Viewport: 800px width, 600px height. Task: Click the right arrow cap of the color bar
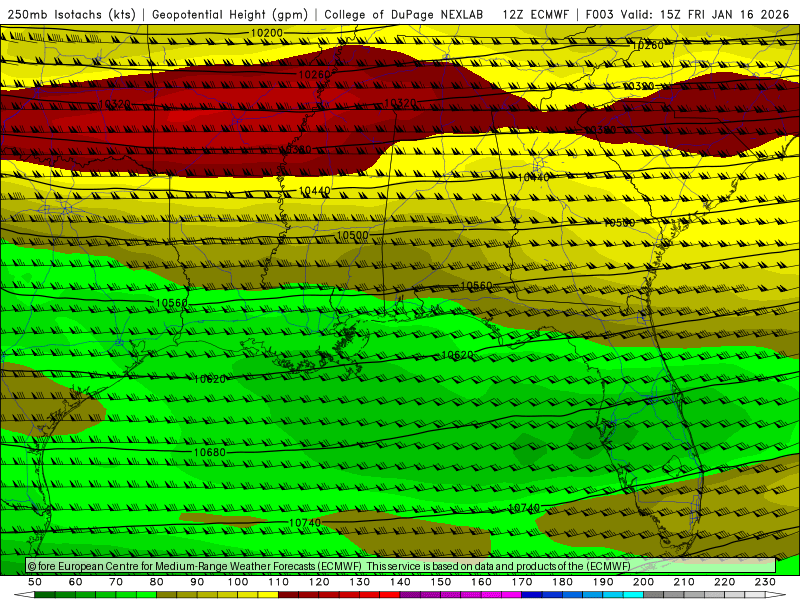[x=776, y=595]
